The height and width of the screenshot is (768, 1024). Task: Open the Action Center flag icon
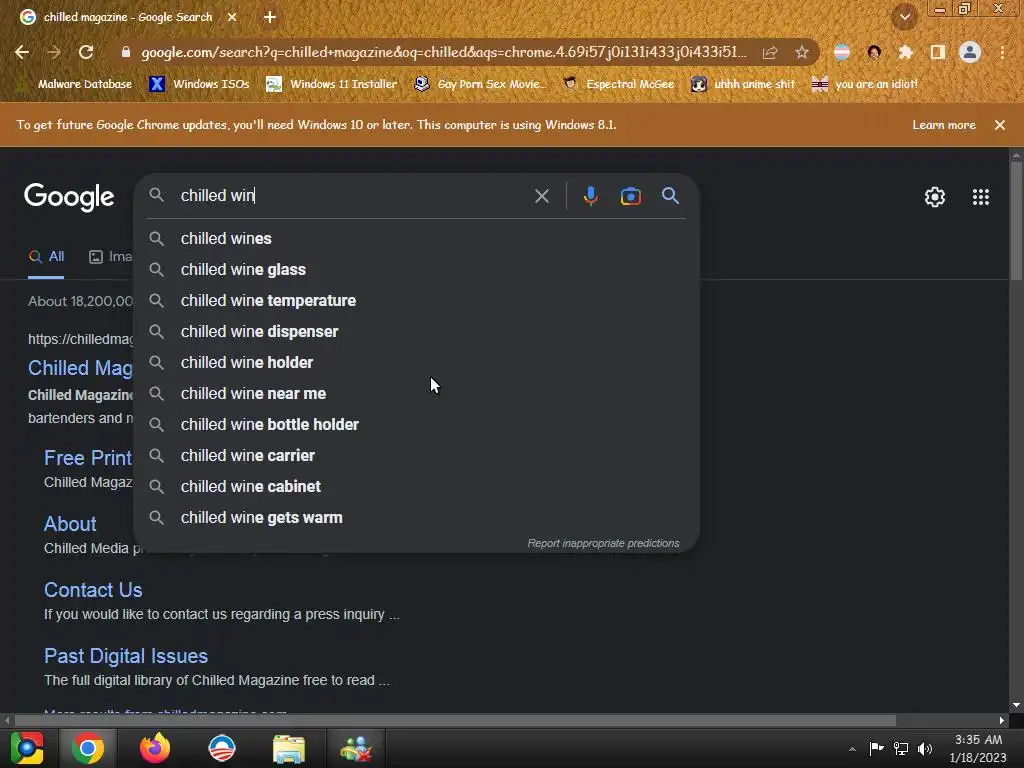point(876,748)
